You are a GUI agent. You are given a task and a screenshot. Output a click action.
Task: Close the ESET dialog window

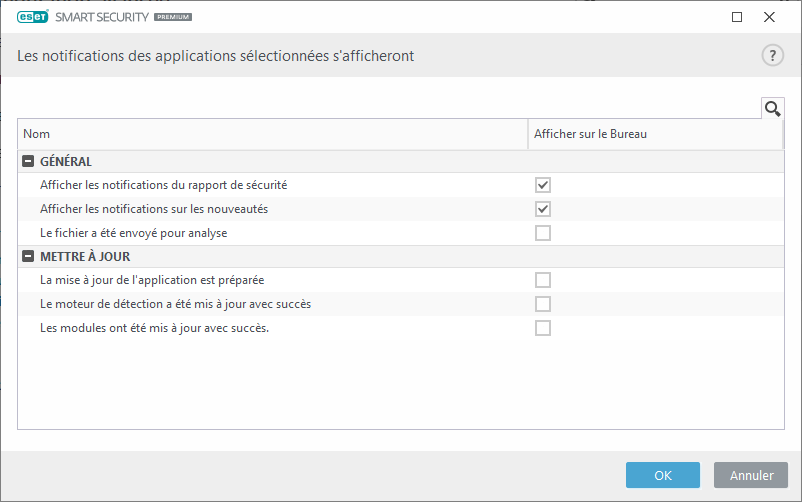tap(769, 17)
